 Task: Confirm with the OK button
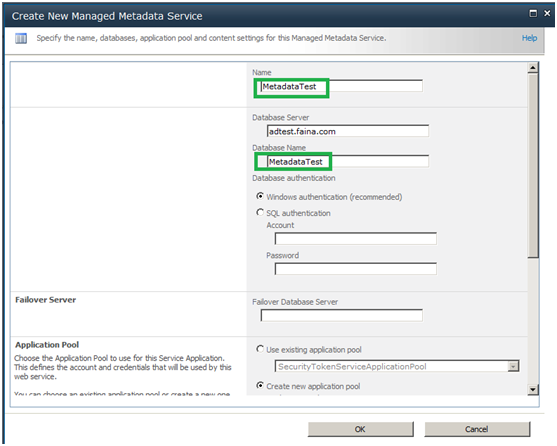click(360, 429)
